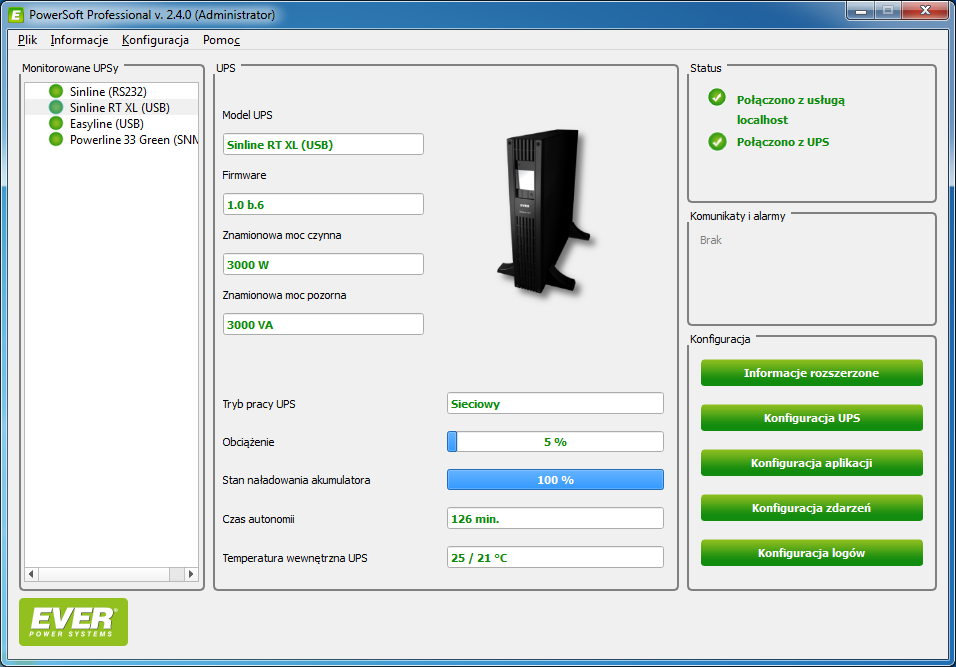Screen dimensions: 956x667
Task: Click the checkmark icon beside Połączono z UPS
Action: 717,141
